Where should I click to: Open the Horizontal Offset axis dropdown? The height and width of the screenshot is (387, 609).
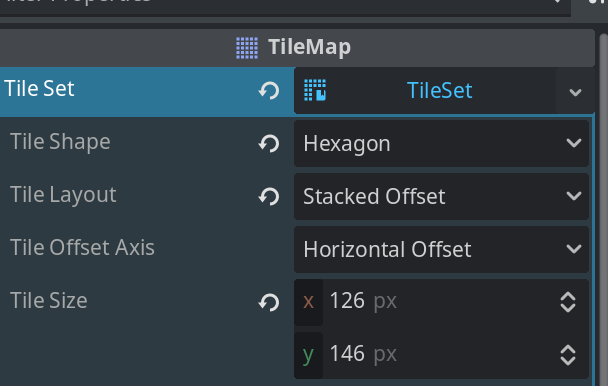[442, 249]
